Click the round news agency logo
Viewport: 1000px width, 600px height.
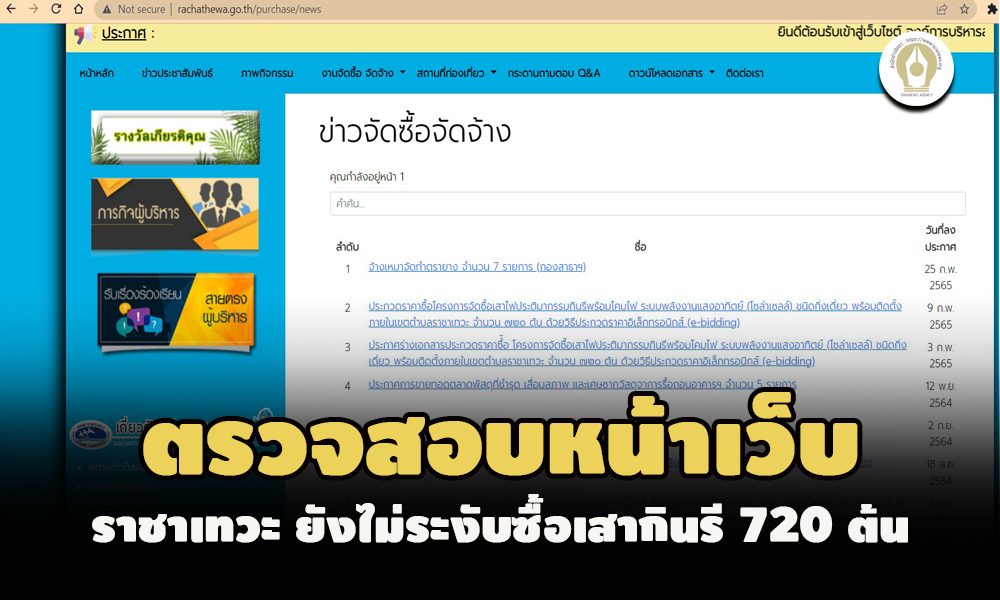click(917, 69)
